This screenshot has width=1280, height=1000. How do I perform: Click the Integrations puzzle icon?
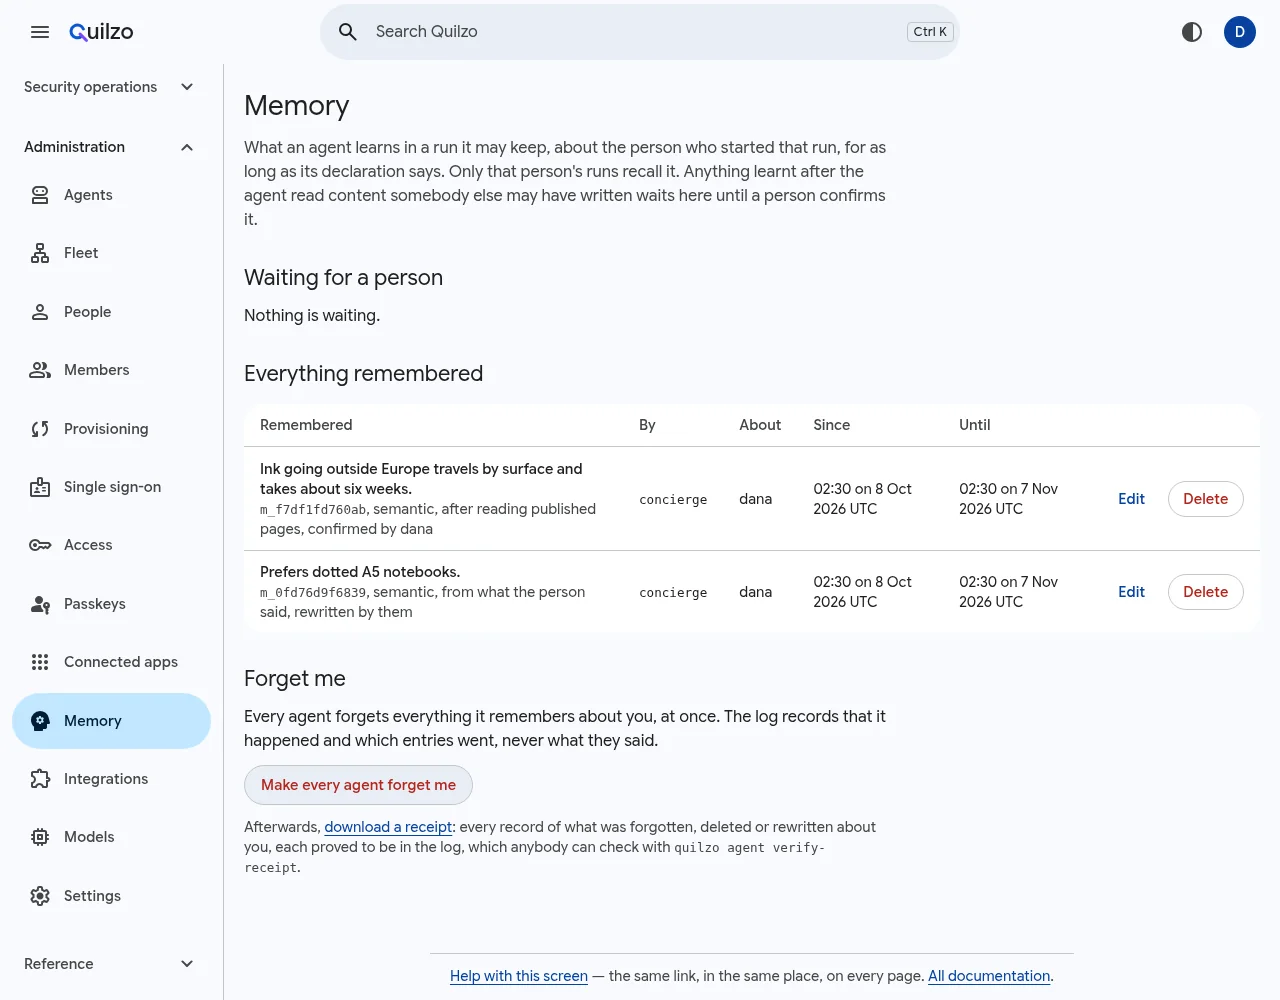[40, 779]
